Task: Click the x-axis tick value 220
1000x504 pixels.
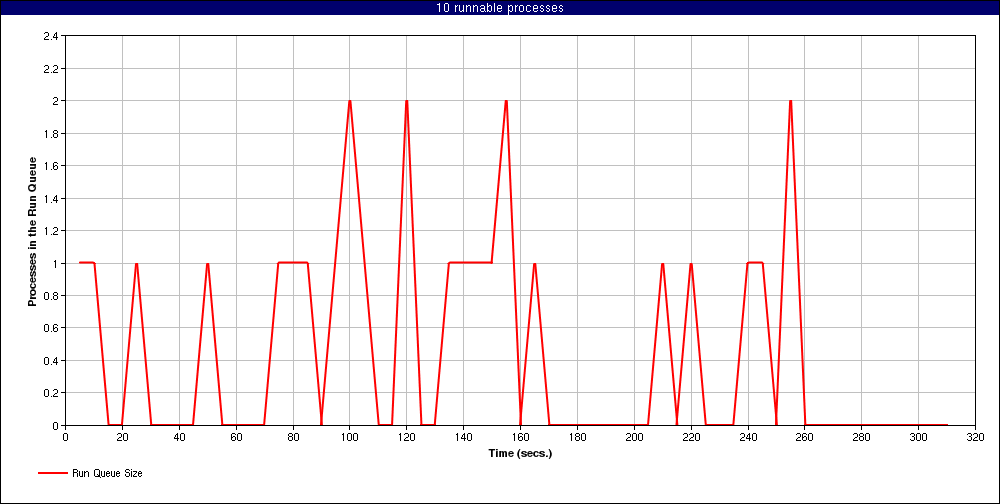Action: [691, 437]
